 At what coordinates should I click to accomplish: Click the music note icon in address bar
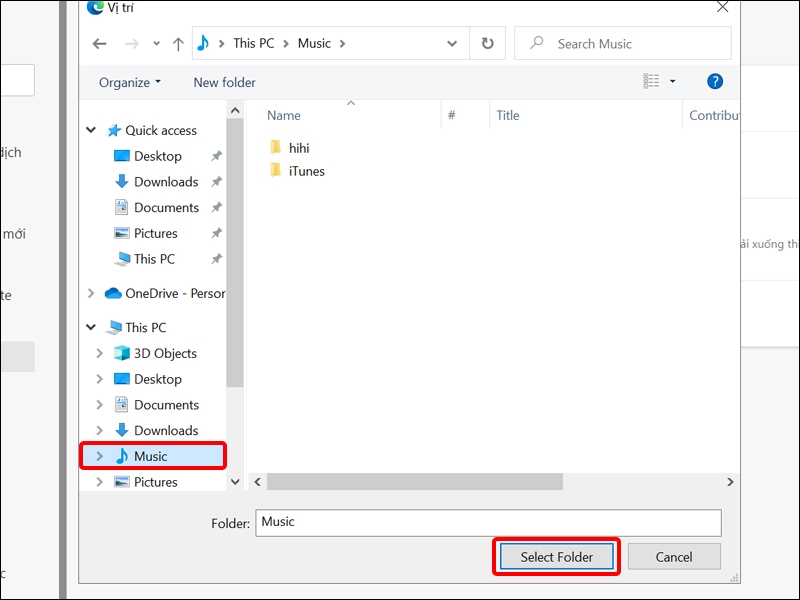203,43
